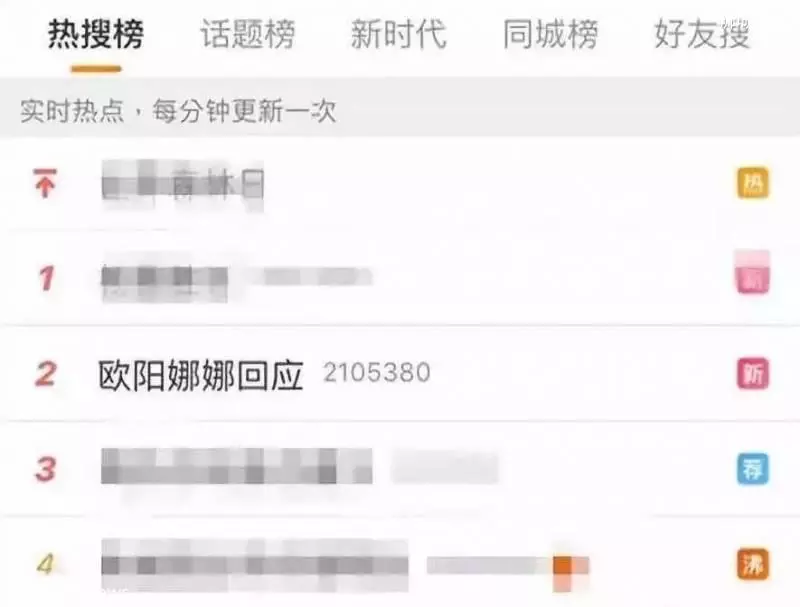Open the pinned top blurred topic
Screen dimensions: 800x607
coord(183,185)
